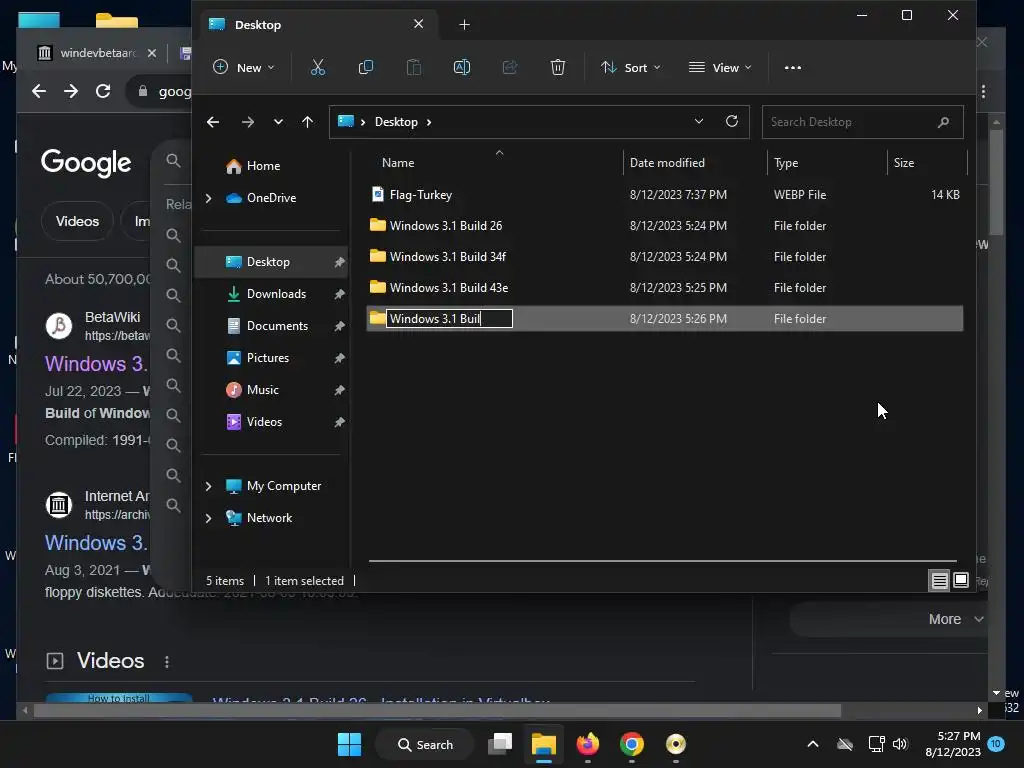Open Firefox from the taskbar
Screen dimensions: 1024x768
coord(588,744)
